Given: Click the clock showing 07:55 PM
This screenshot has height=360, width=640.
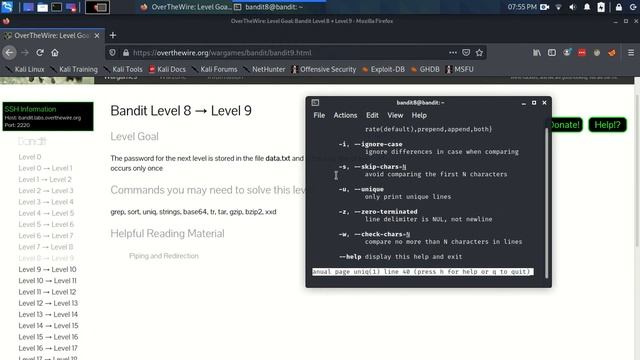Looking at the screenshot, I should point(522,7).
